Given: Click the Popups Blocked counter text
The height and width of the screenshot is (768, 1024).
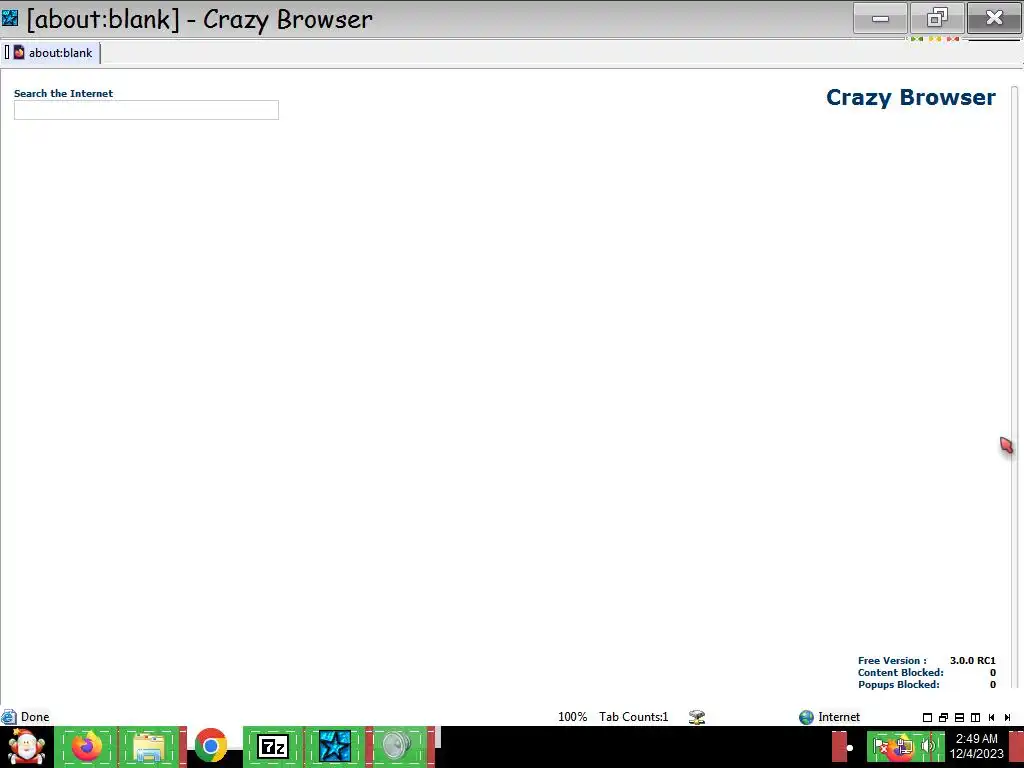Looking at the screenshot, I should pyautogui.click(x=927, y=684).
